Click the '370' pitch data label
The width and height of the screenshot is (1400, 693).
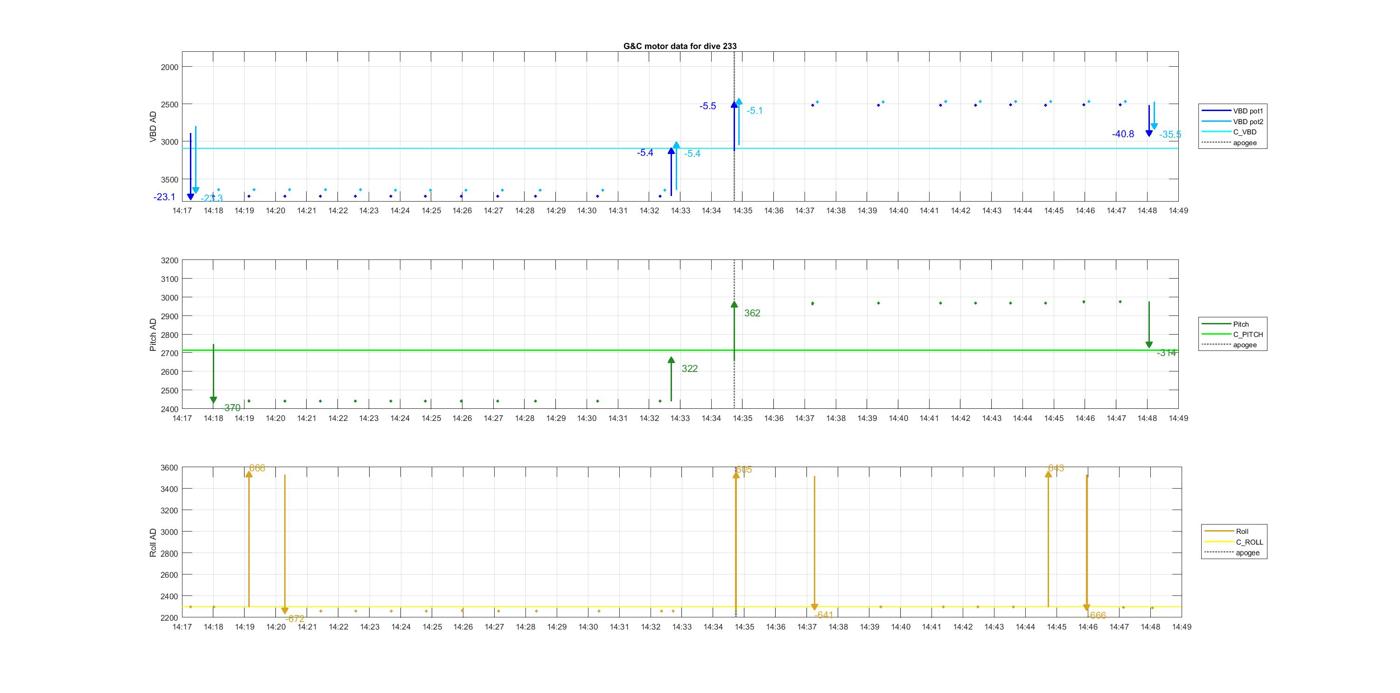tap(232, 408)
